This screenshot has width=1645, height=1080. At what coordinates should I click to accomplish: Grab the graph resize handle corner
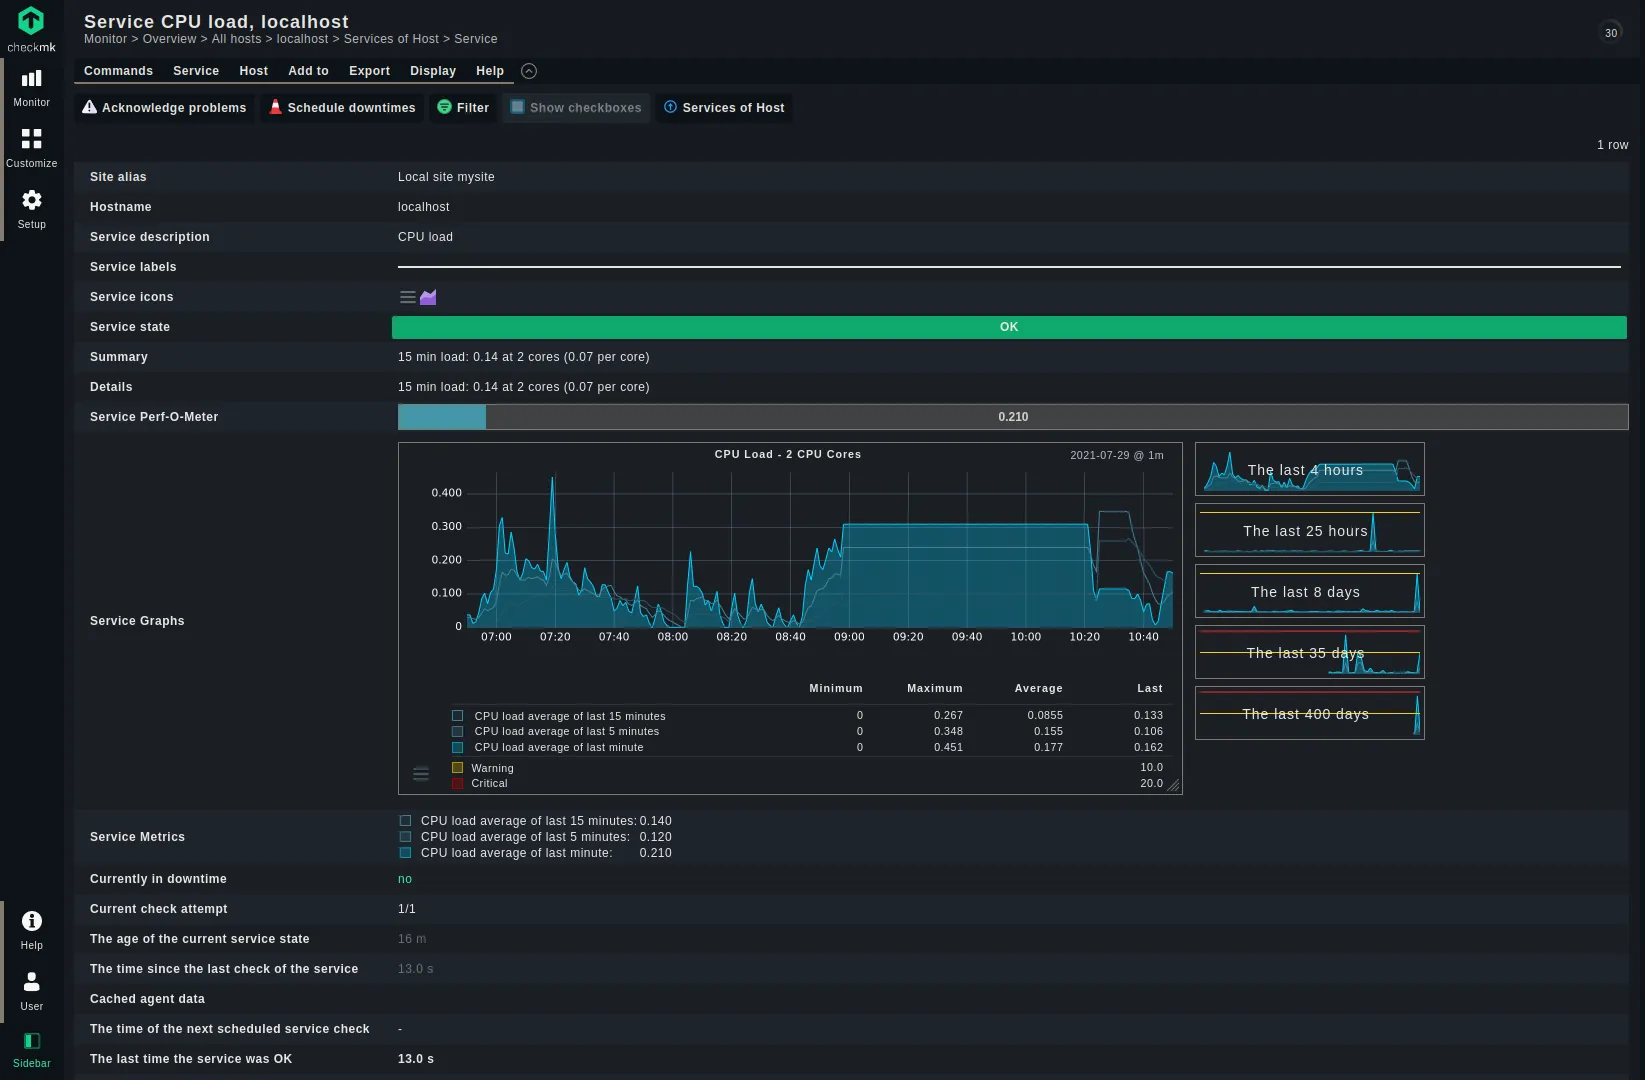pos(1174,786)
